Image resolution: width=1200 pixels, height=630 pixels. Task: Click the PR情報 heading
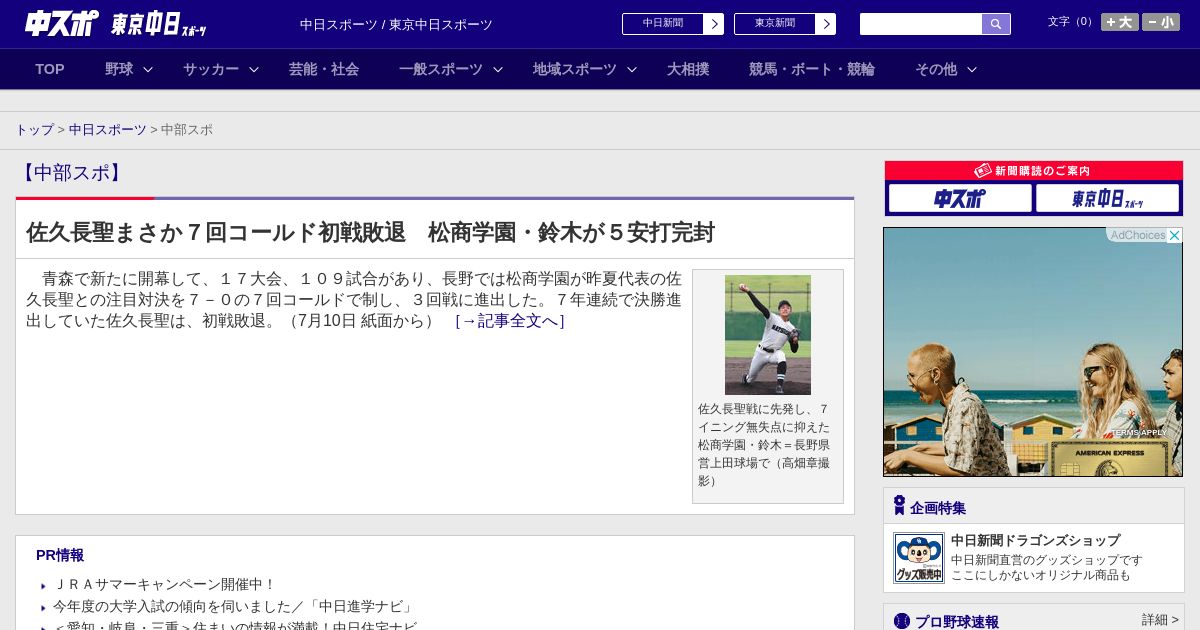[x=60, y=555]
